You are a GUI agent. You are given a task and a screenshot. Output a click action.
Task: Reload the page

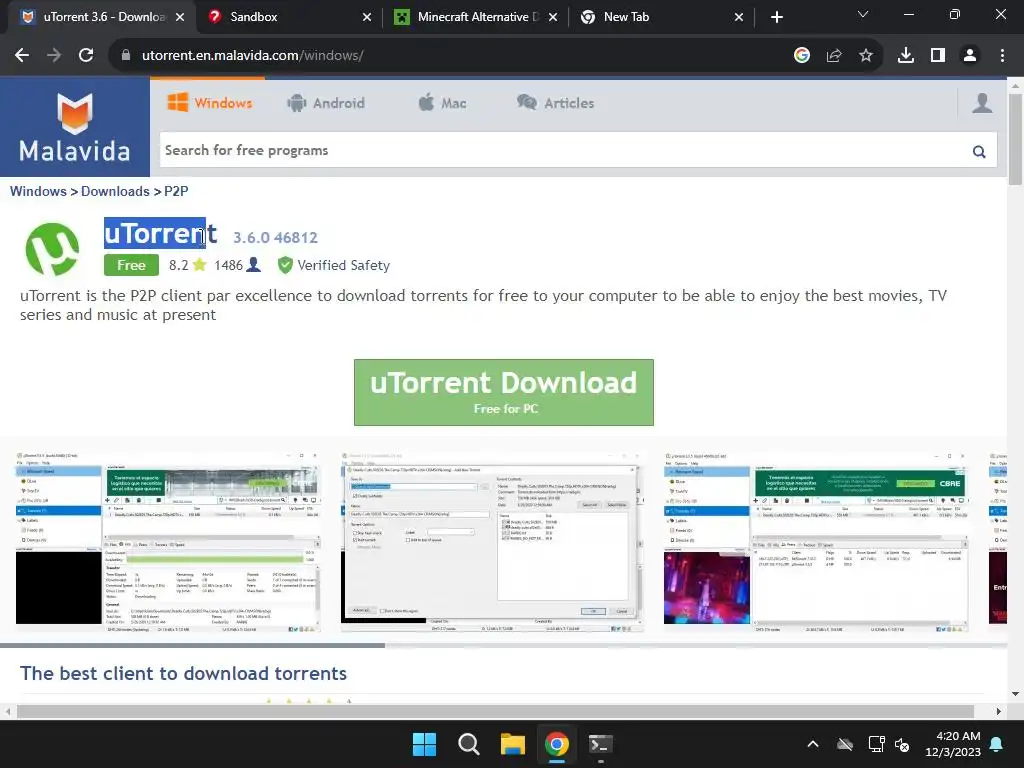86,56
